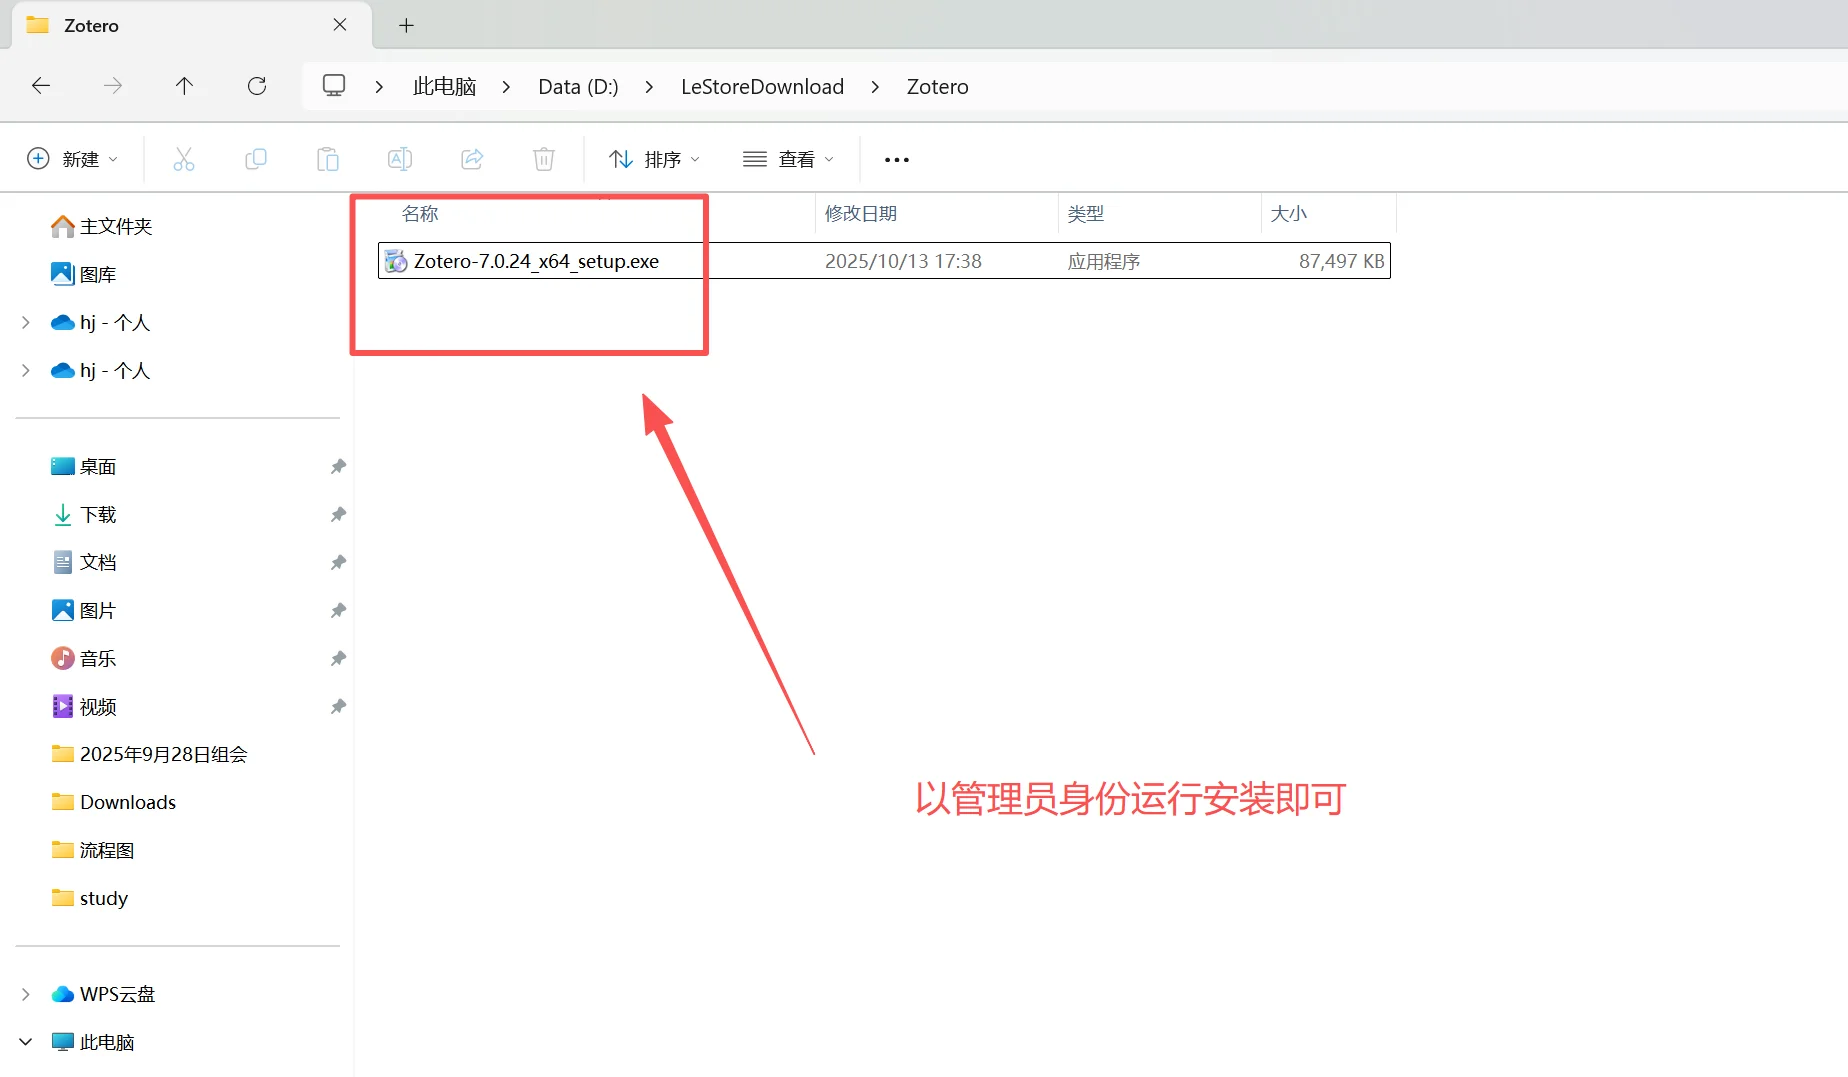Go back to previous folder

(41, 86)
